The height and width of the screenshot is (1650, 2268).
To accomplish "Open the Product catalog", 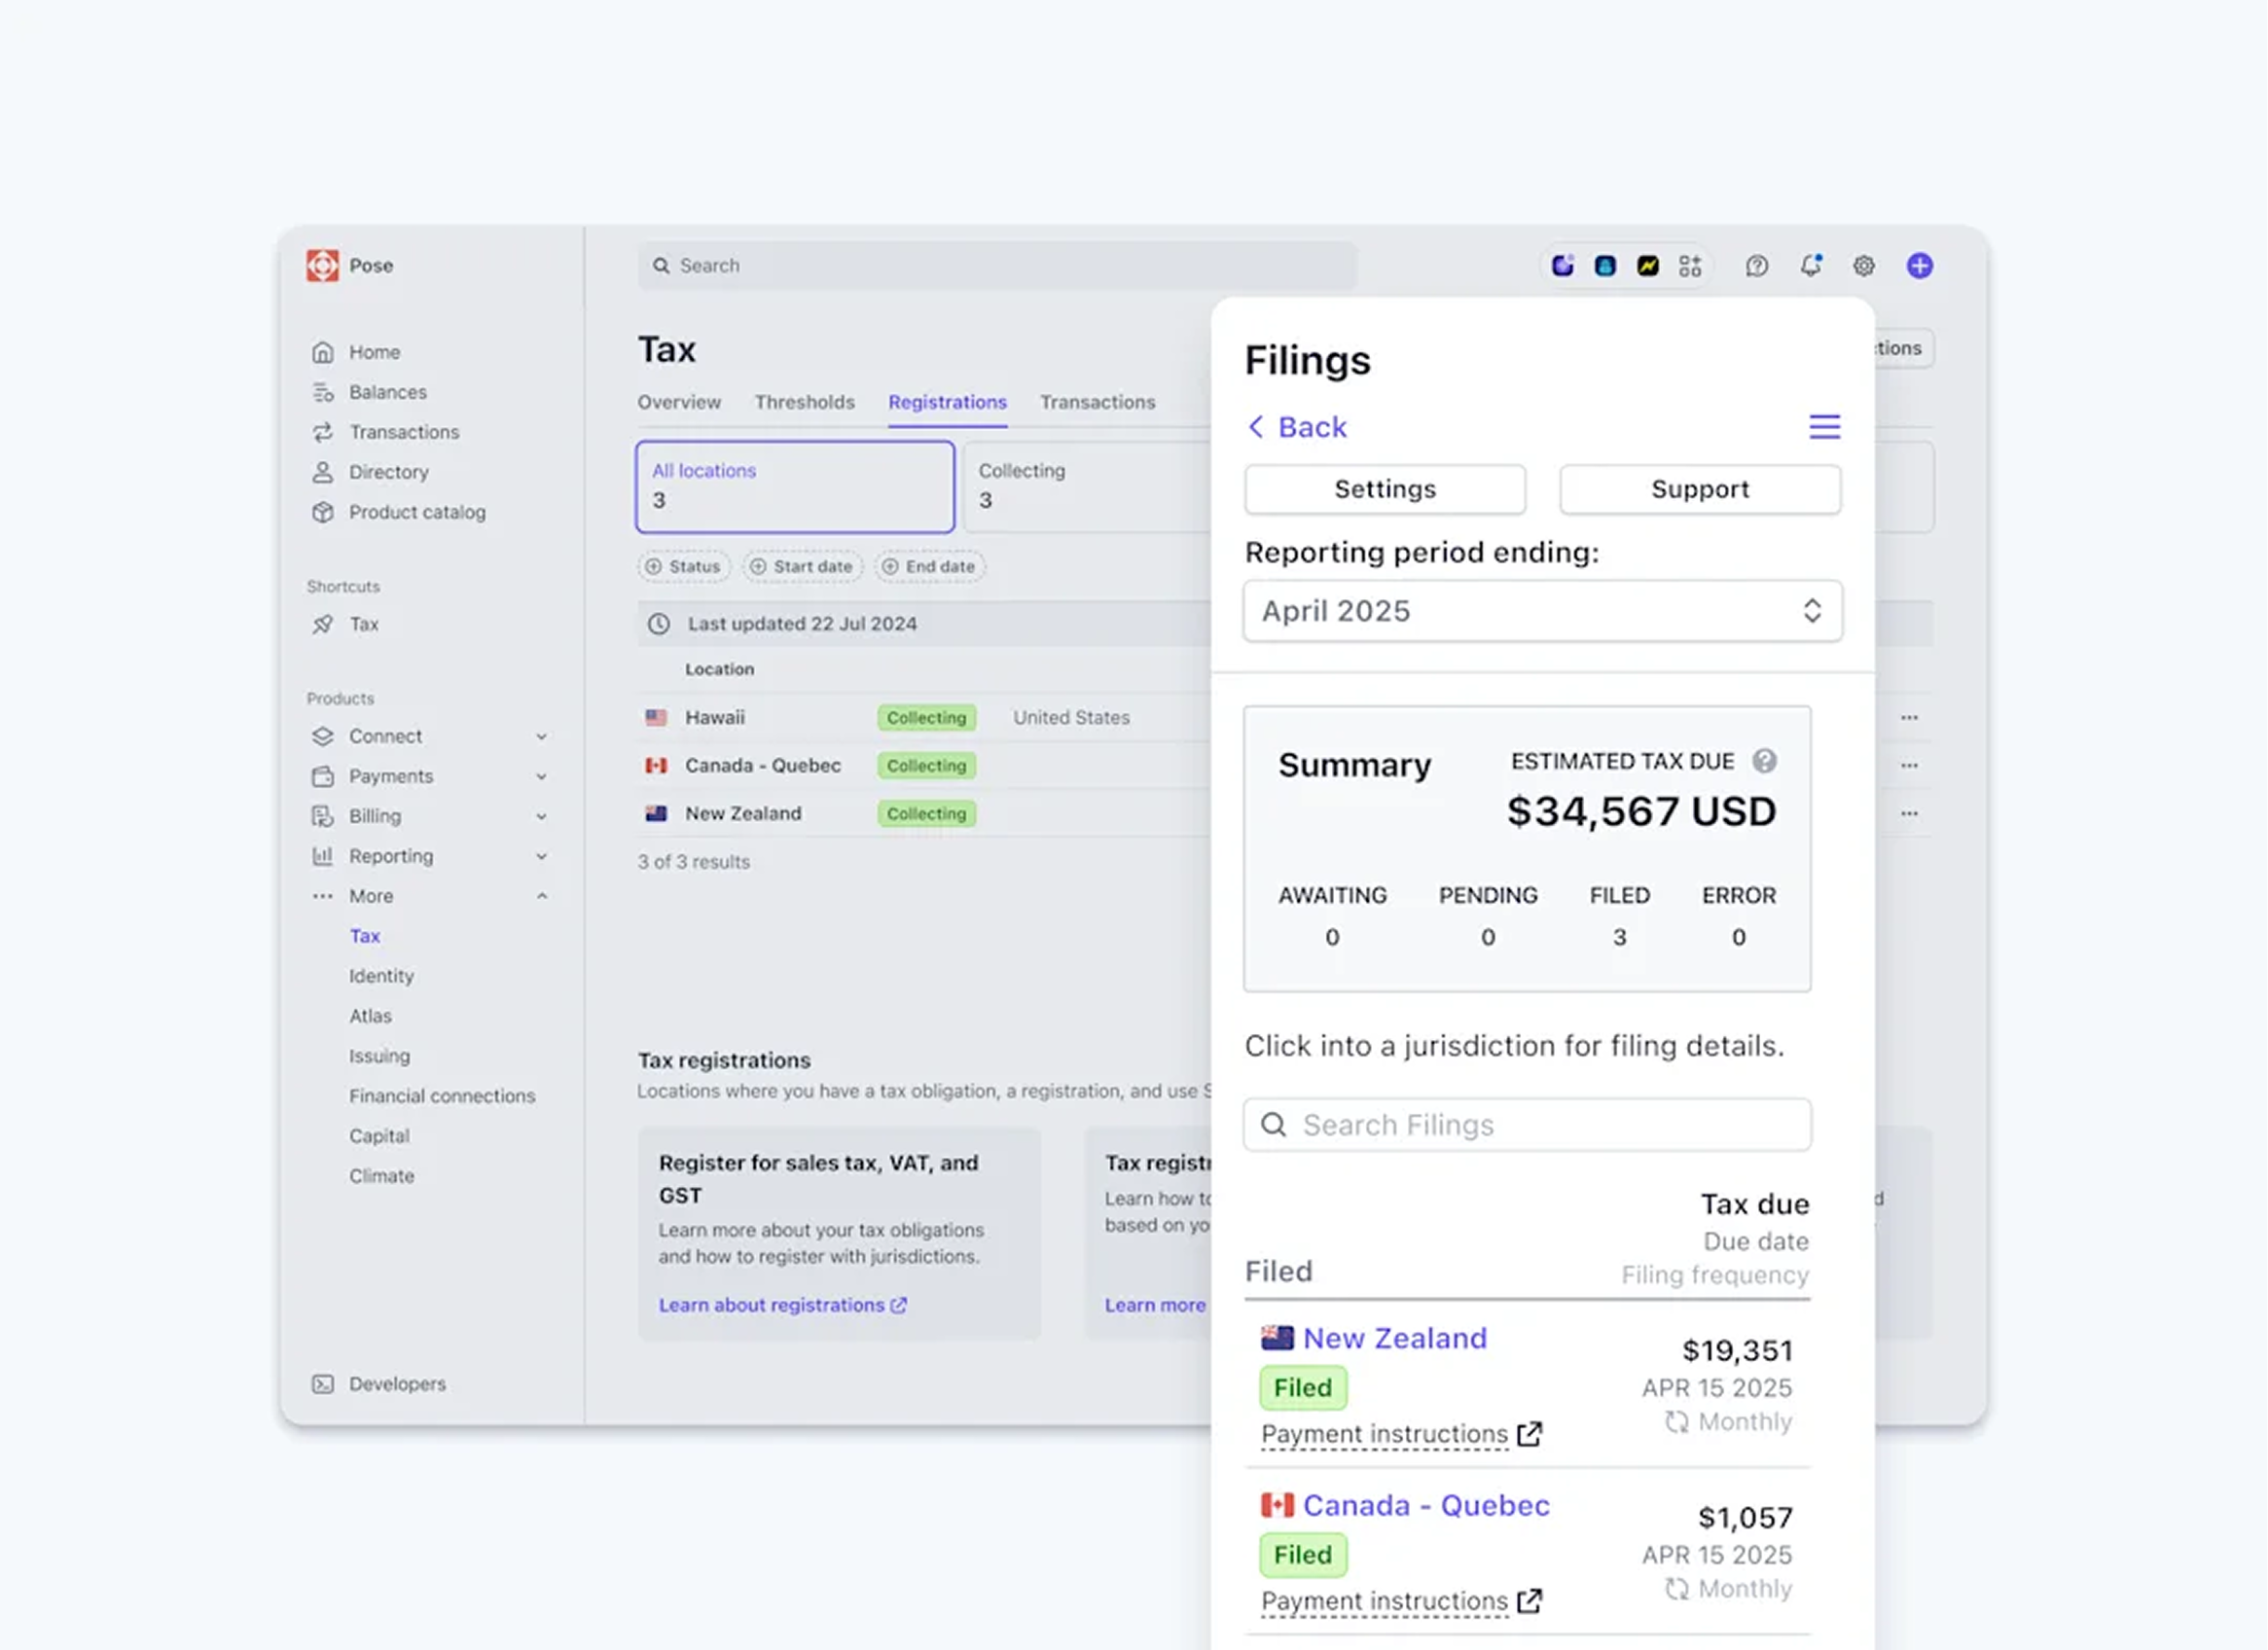I will click(417, 512).
